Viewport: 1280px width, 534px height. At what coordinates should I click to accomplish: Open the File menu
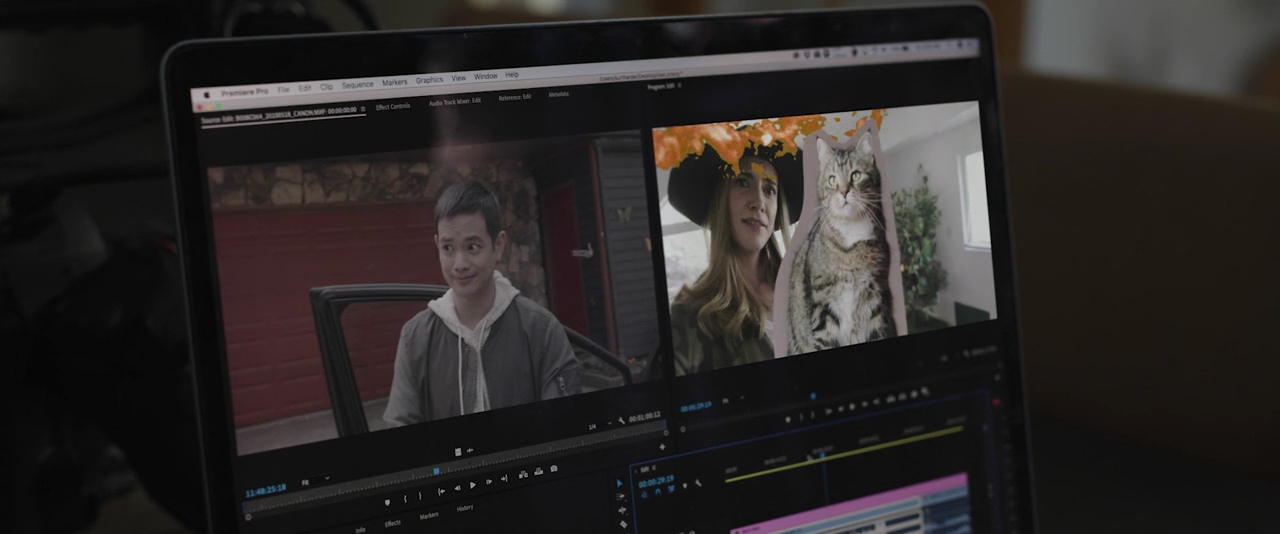tap(283, 89)
